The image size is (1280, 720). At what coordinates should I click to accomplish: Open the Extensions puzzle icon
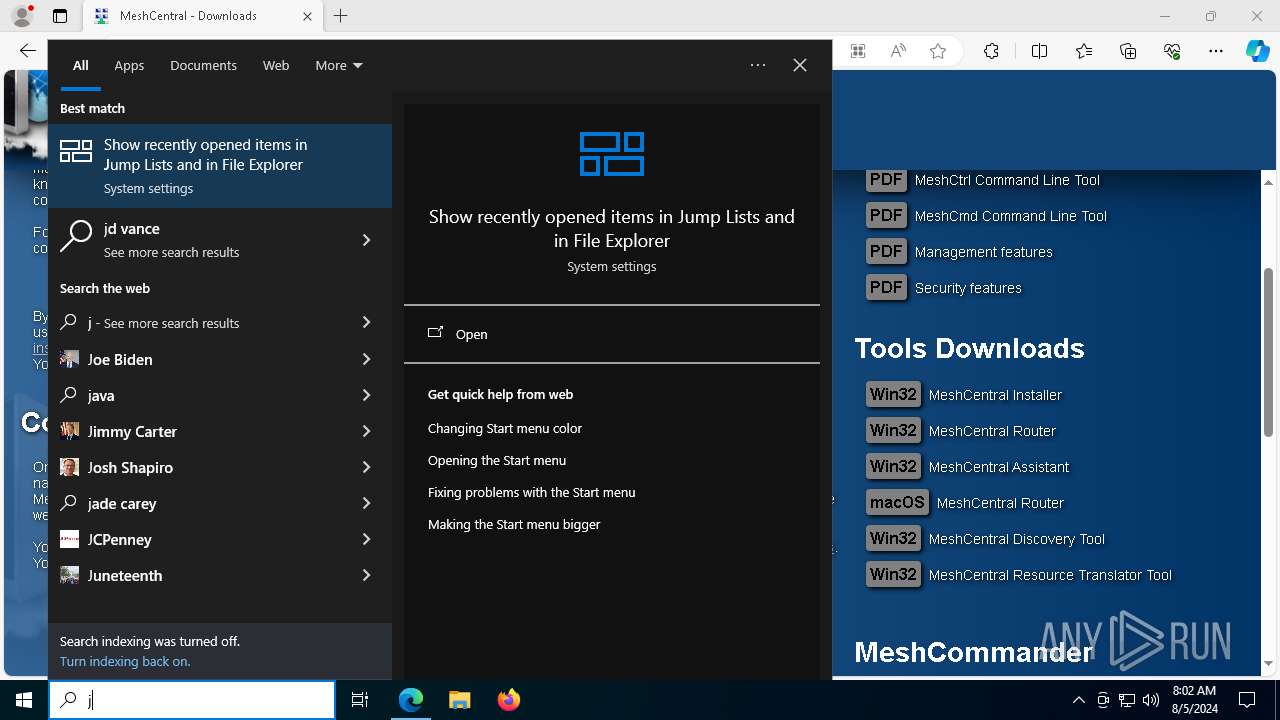point(991,51)
